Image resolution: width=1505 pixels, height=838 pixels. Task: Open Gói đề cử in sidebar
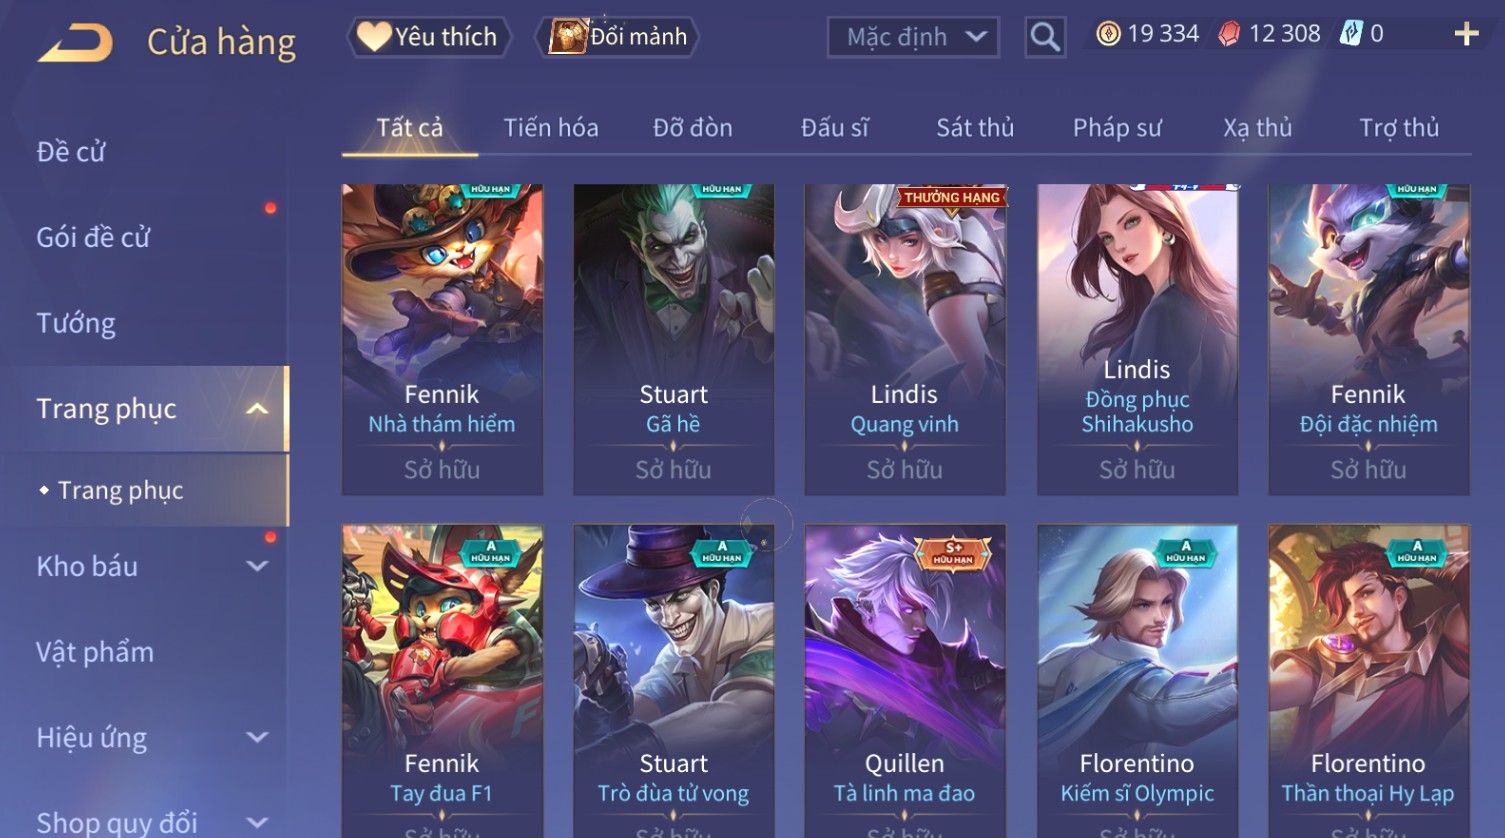(93, 237)
